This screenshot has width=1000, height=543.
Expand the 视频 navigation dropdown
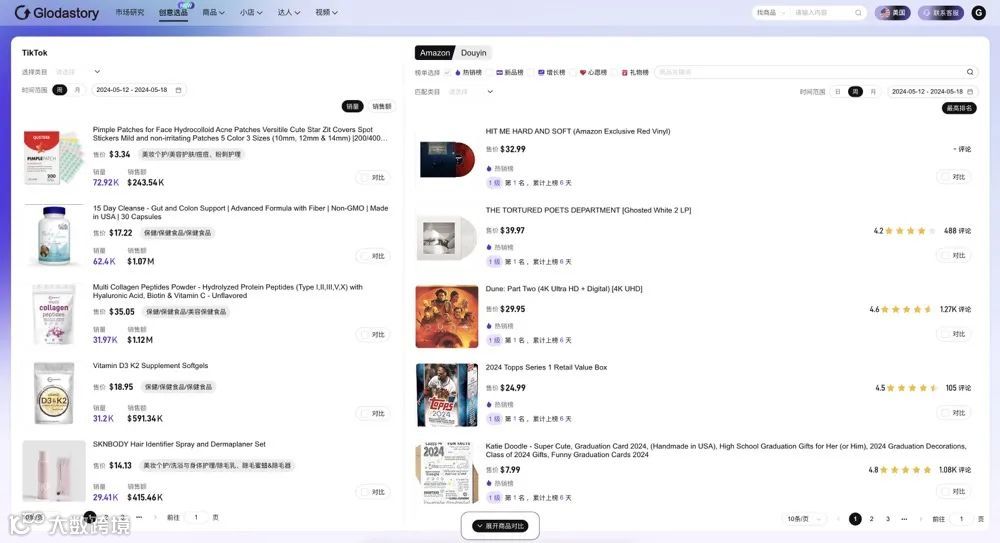pyautogui.click(x=326, y=12)
